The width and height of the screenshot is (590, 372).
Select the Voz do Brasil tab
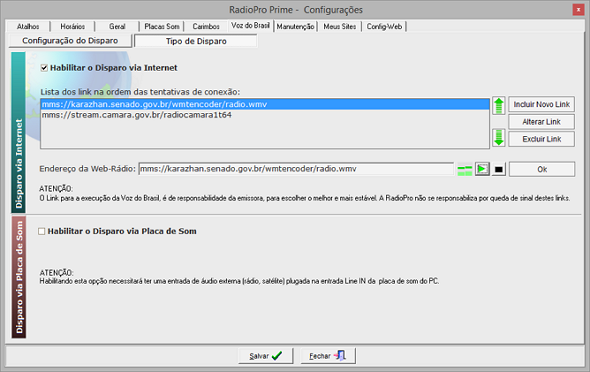point(250,25)
